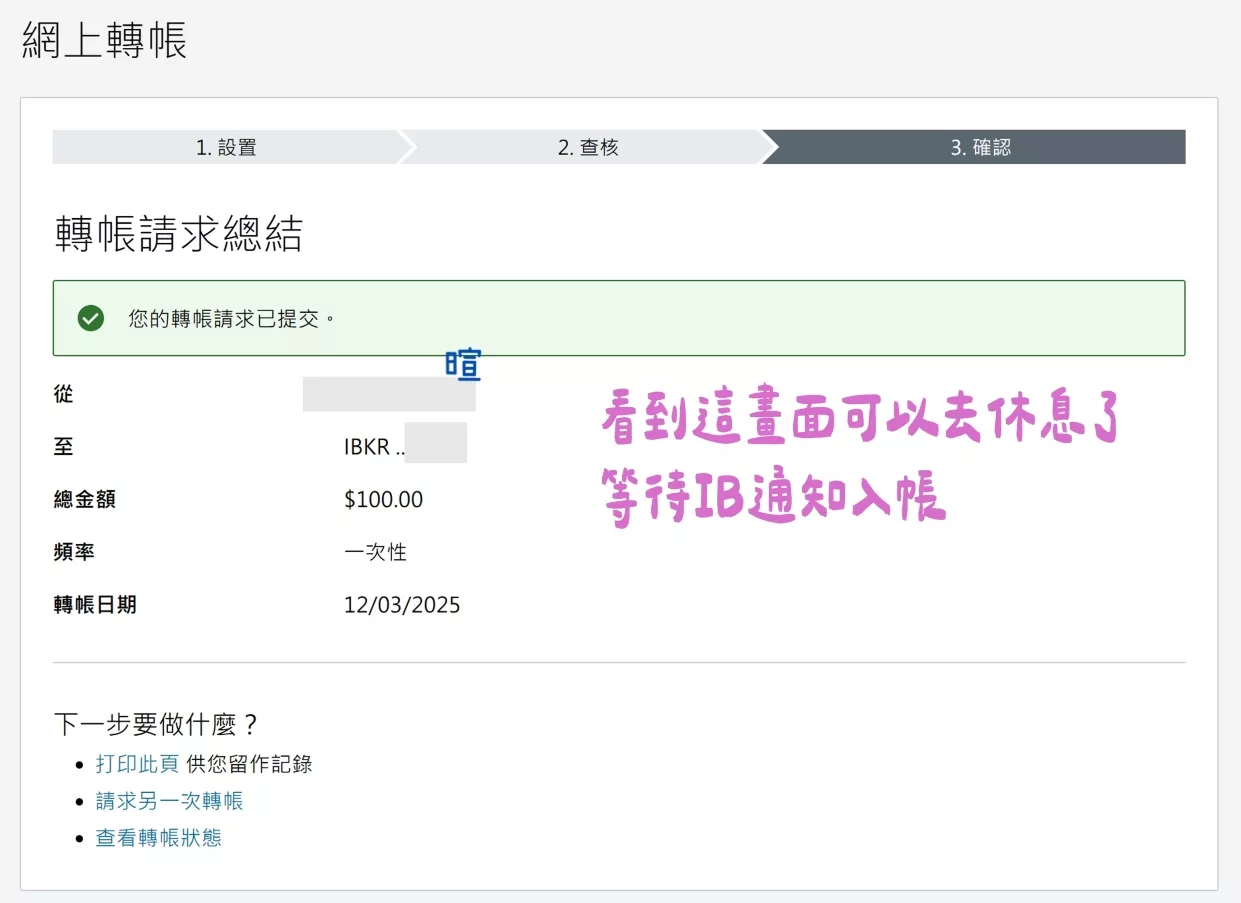The width and height of the screenshot is (1241, 903).
Task: Click the green success checkmark icon
Action: 91,318
